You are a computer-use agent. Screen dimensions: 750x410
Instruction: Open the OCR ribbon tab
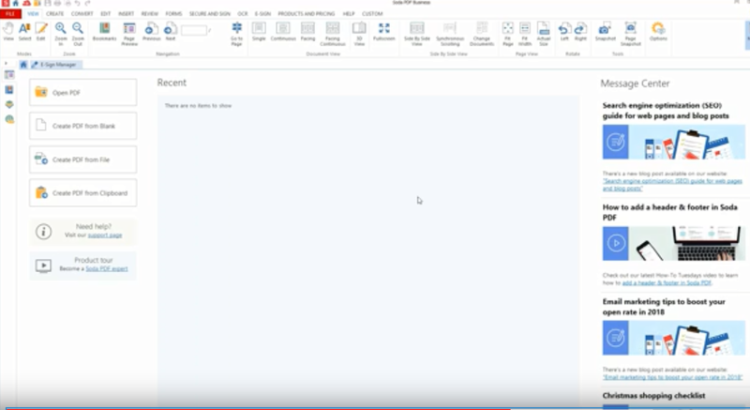coord(243,14)
